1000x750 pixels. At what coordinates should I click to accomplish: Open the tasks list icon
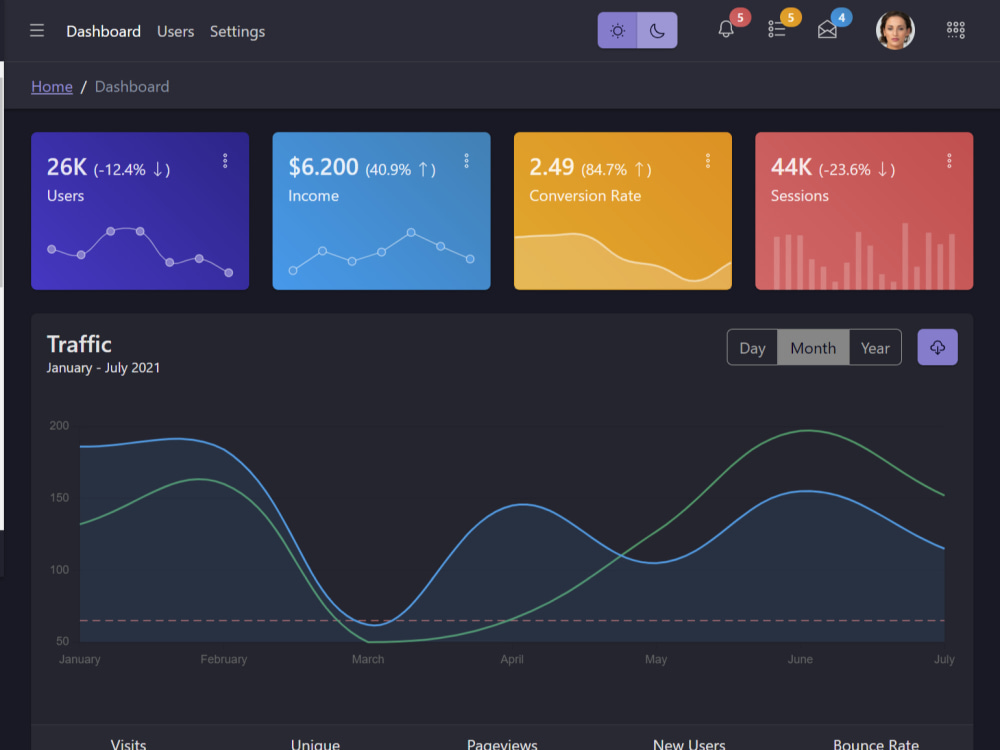pyautogui.click(x=776, y=29)
